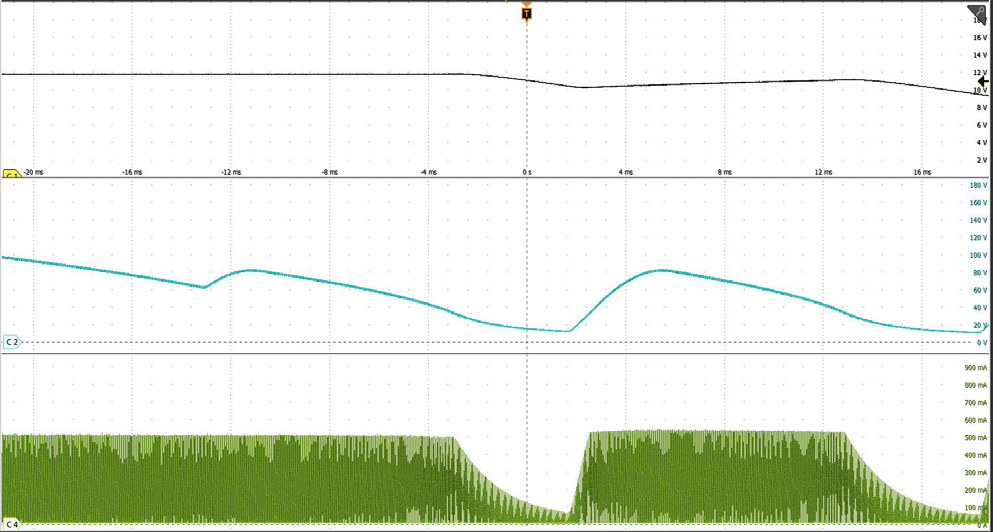Click the orange trigger position marker T
This screenshot has width=993, height=532.
pos(527,14)
